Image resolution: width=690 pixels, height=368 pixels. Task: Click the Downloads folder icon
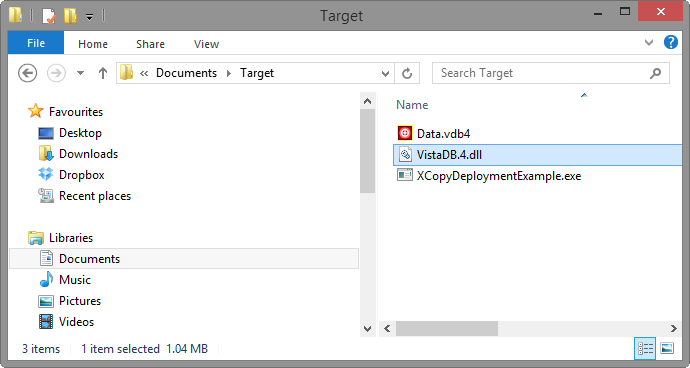click(46, 154)
